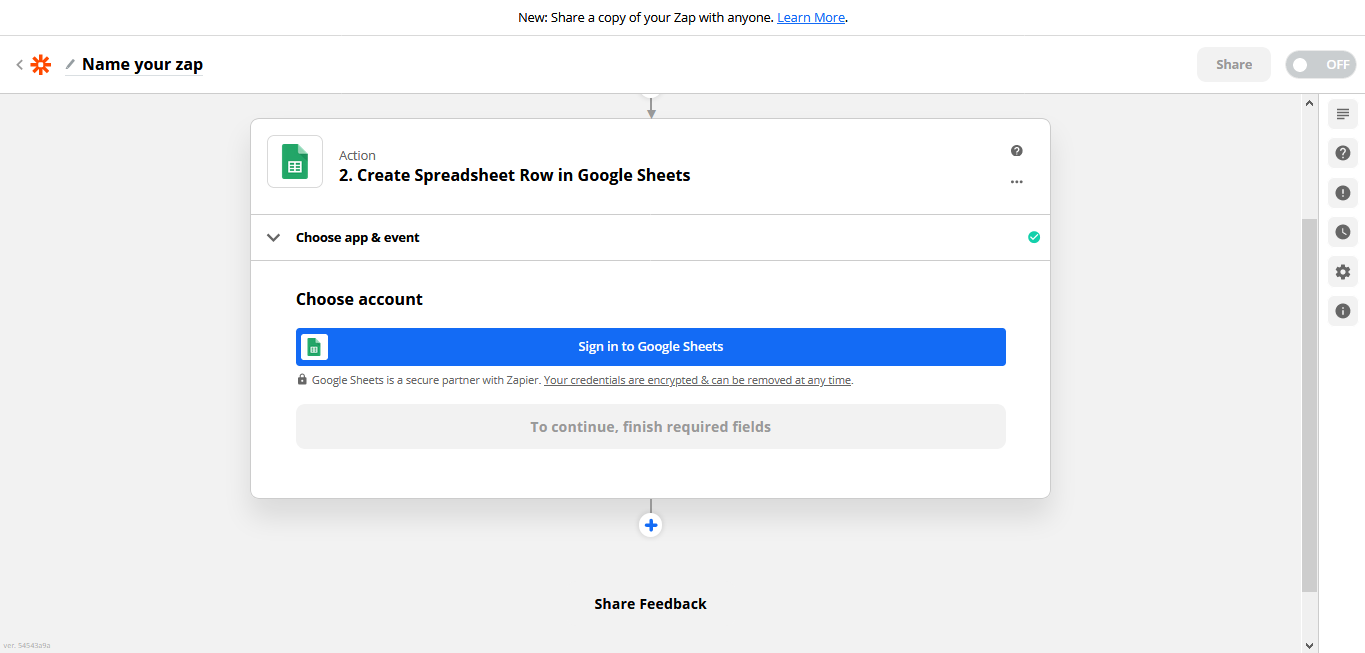The width and height of the screenshot is (1365, 653).
Task: Show alerts via exclamation icon in sidebar
Action: point(1342,193)
